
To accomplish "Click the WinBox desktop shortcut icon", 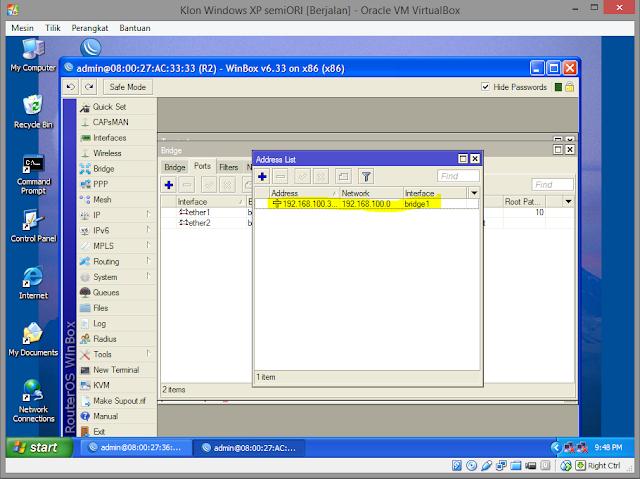I will click(x=91, y=47).
